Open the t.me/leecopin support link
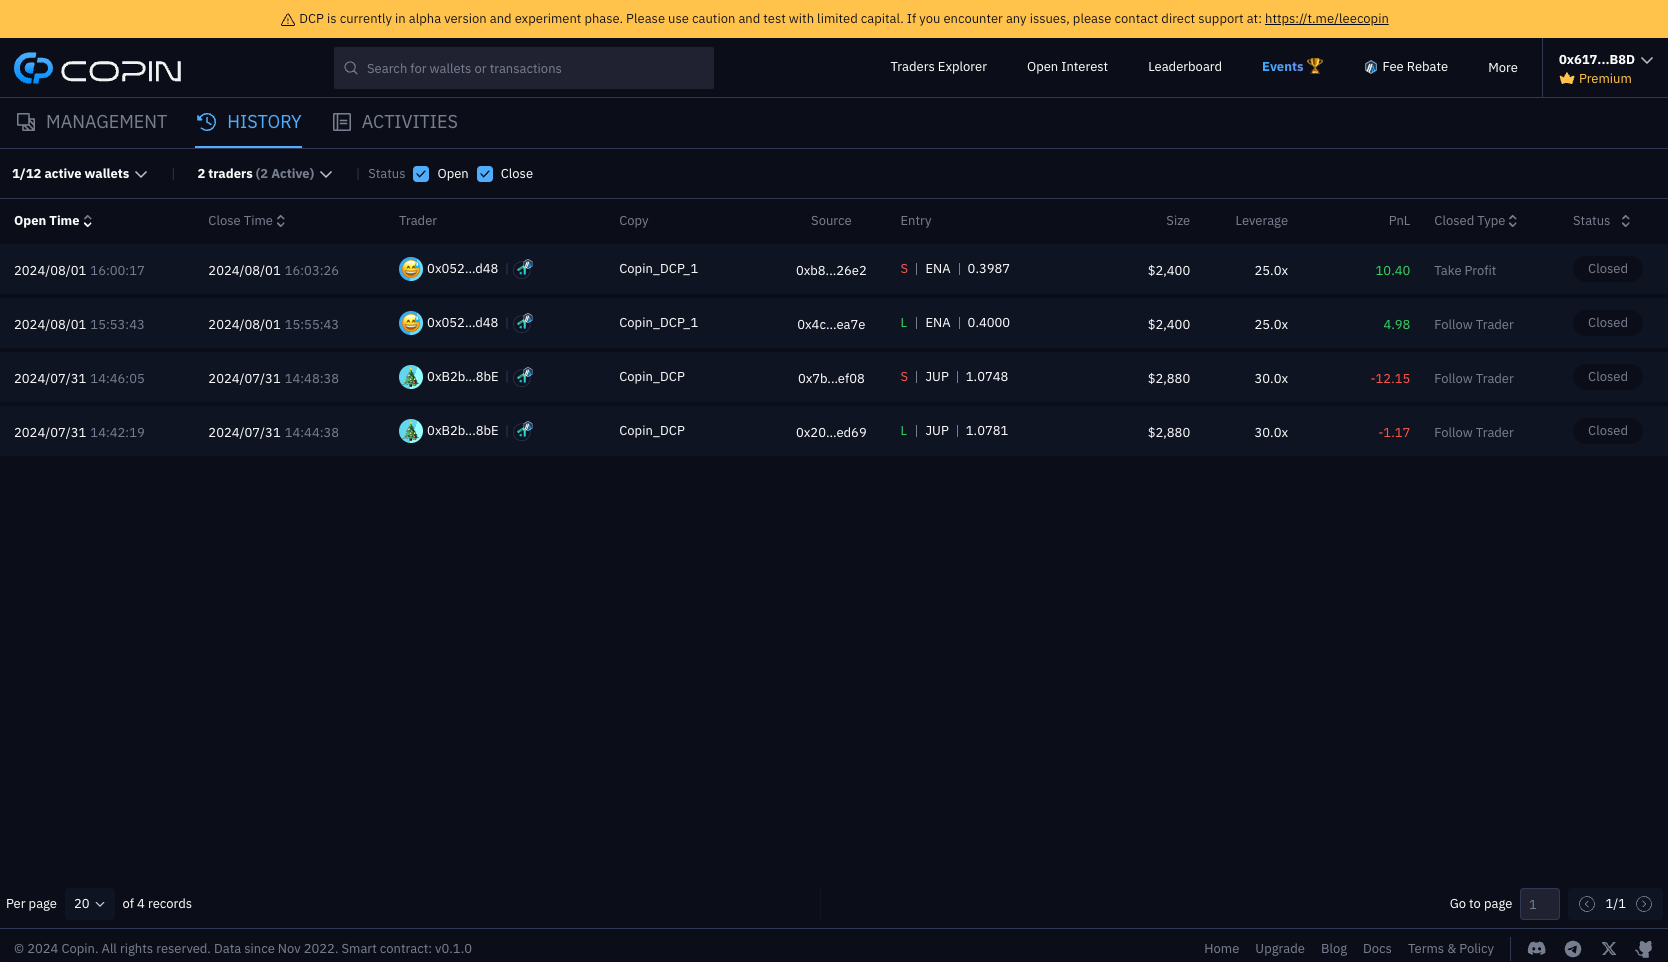The width and height of the screenshot is (1668, 962). tap(1326, 19)
